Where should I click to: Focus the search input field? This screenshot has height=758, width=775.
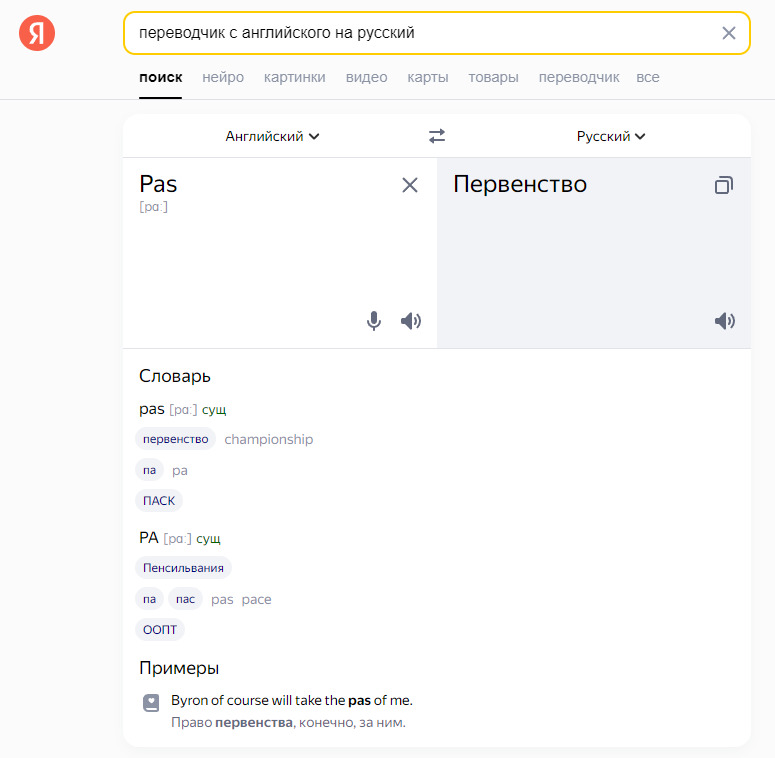point(420,33)
